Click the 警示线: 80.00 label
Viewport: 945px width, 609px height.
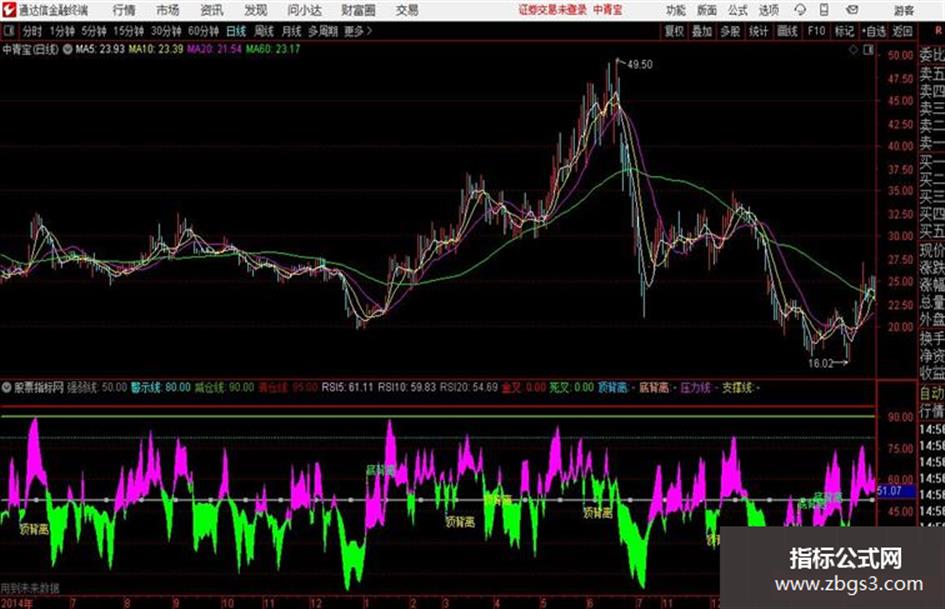coord(160,387)
